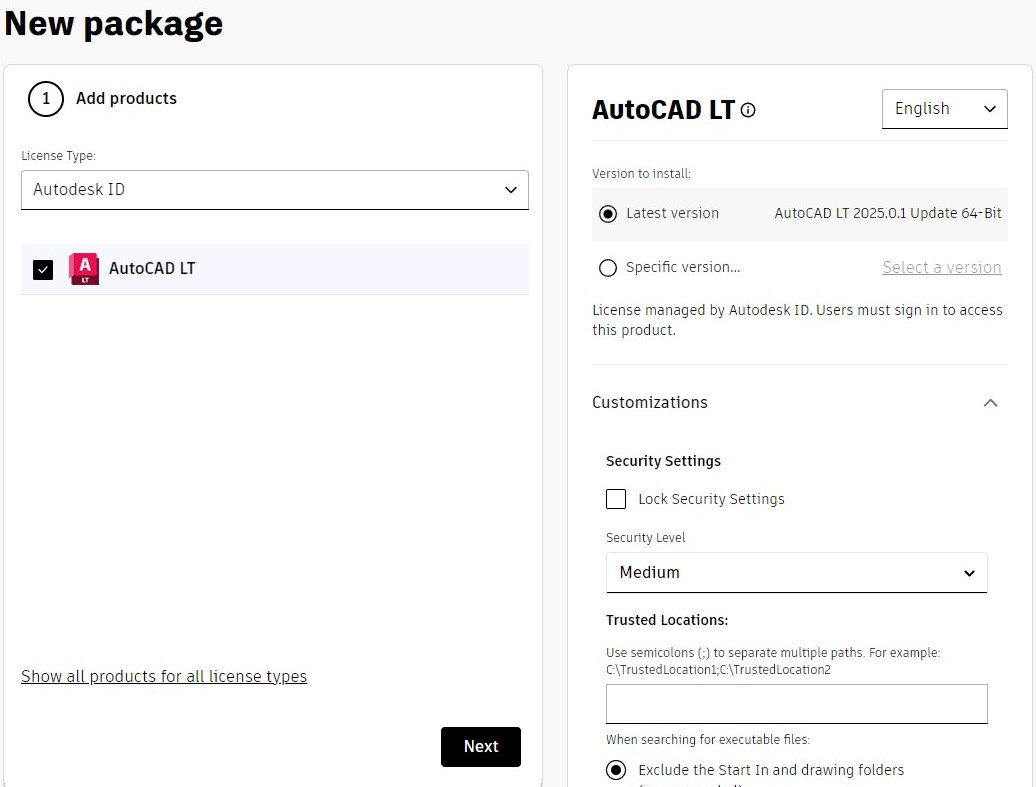Collapse the Customizations section chevron
This screenshot has width=1036, height=787.
point(990,403)
